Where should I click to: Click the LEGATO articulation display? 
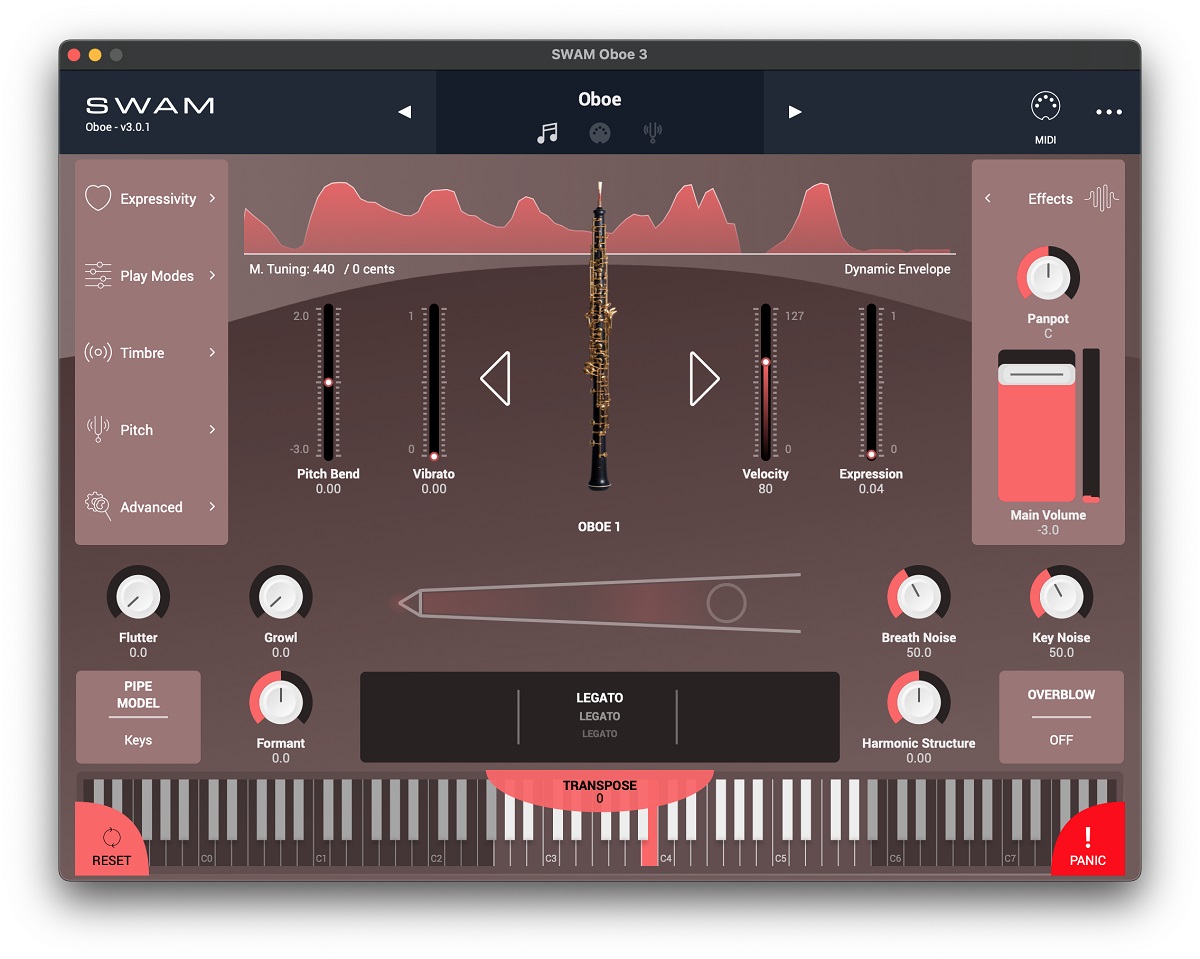click(x=599, y=716)
